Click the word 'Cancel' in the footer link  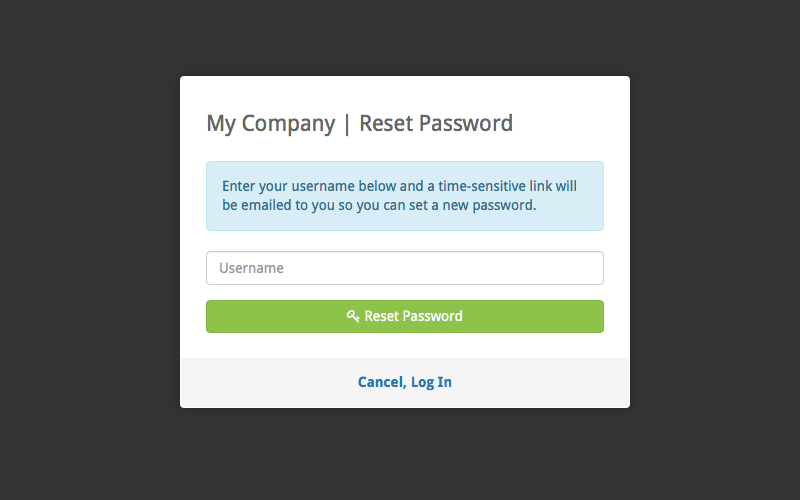pyautogui.click(x=380, y=382)
